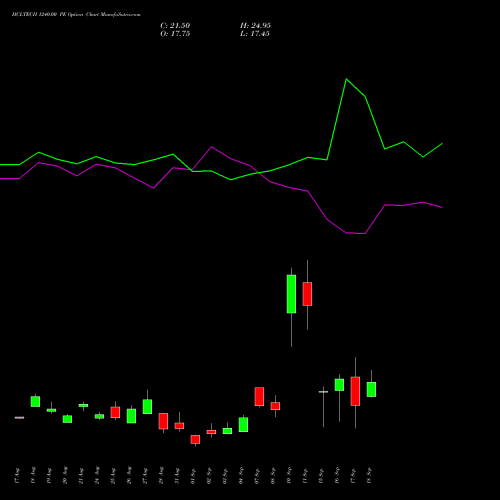
Task: Click the 01 Sep date label
Action: coord(193,476)
